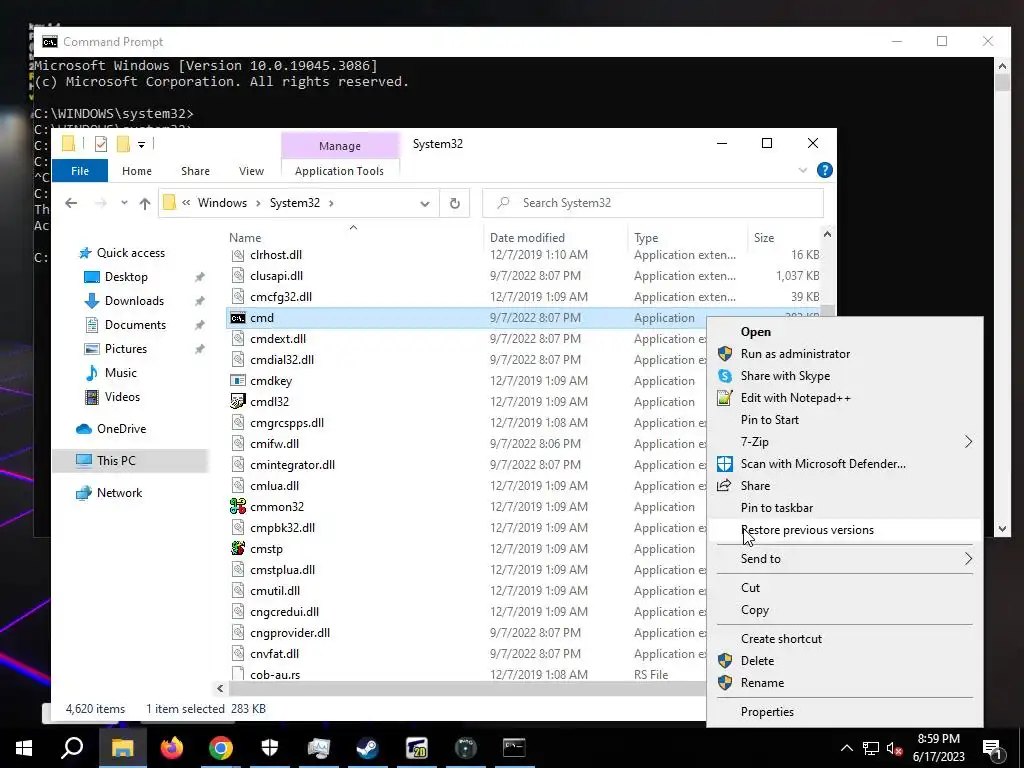Open the notification center icon
The width and height of the screenshot is (1024, 768).
(x=992, y=749)
